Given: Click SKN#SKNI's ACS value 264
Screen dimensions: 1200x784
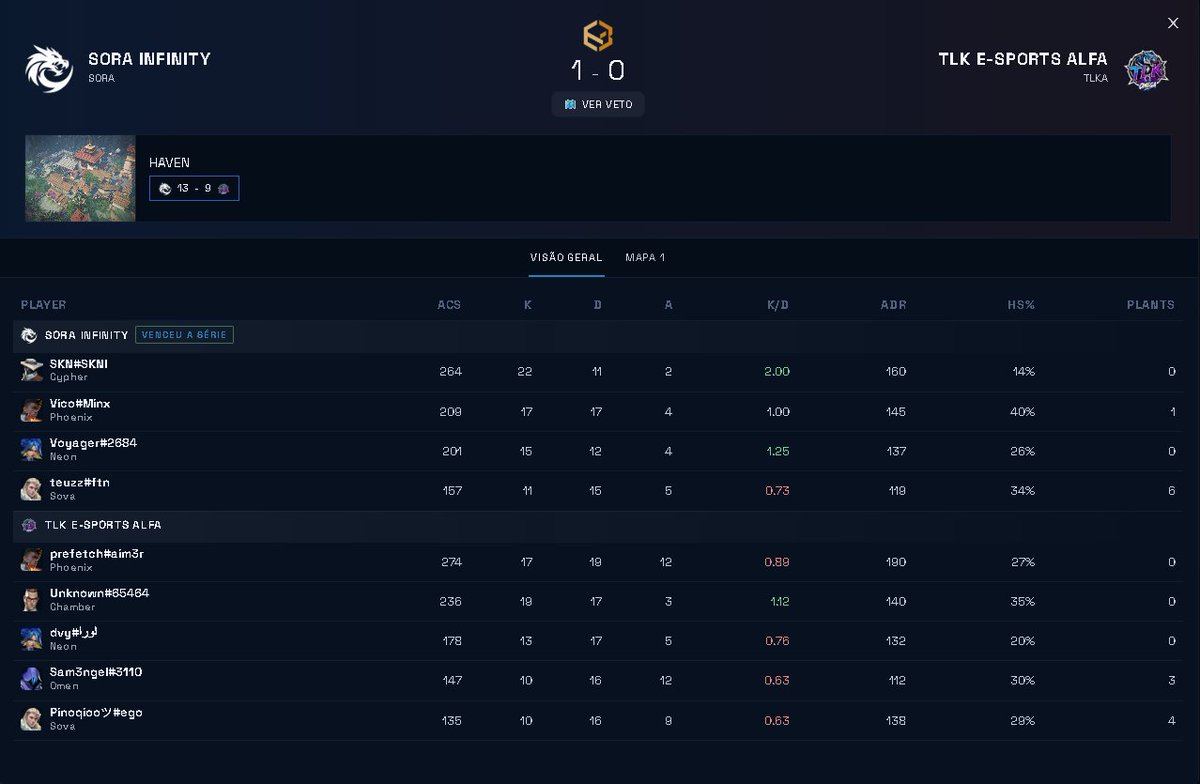Looking at the screenshot, I should click(x=450, y=371).
